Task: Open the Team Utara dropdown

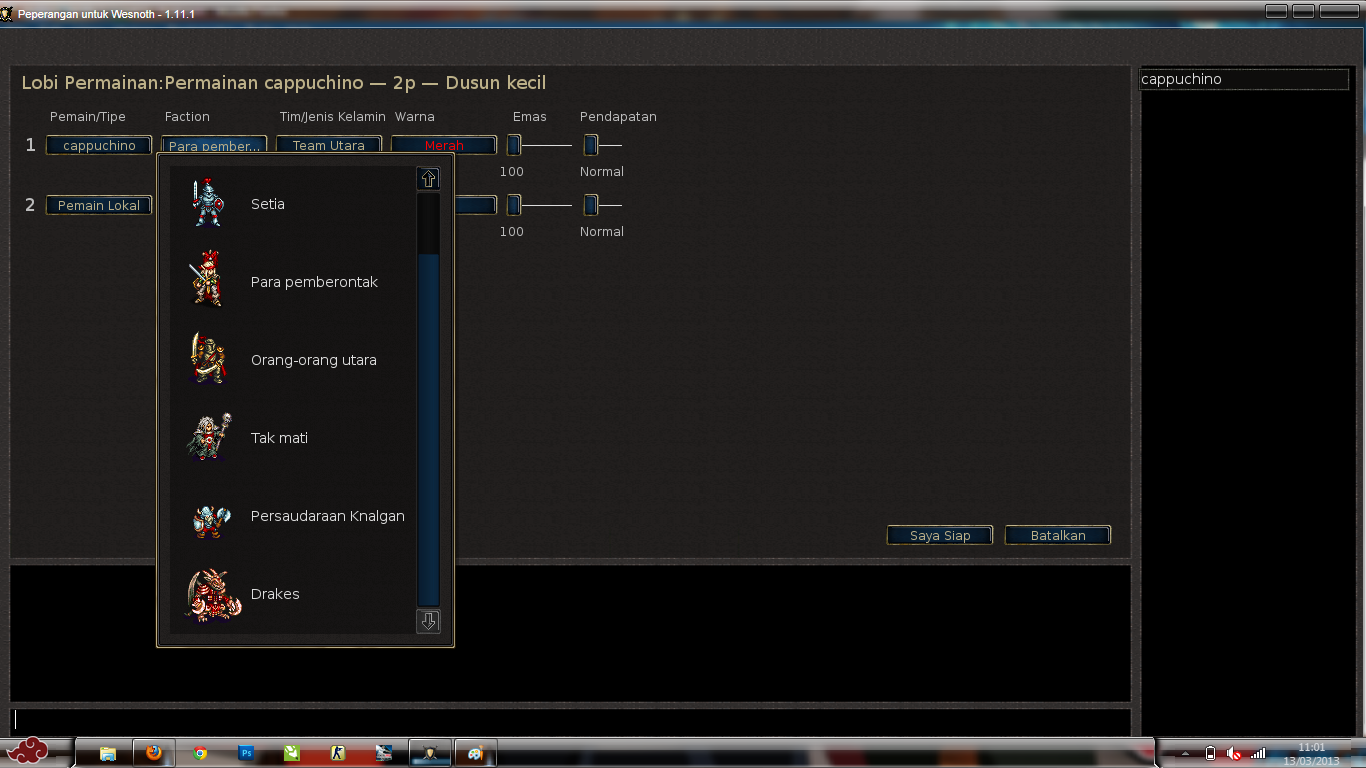Action: tap(329, 145)
